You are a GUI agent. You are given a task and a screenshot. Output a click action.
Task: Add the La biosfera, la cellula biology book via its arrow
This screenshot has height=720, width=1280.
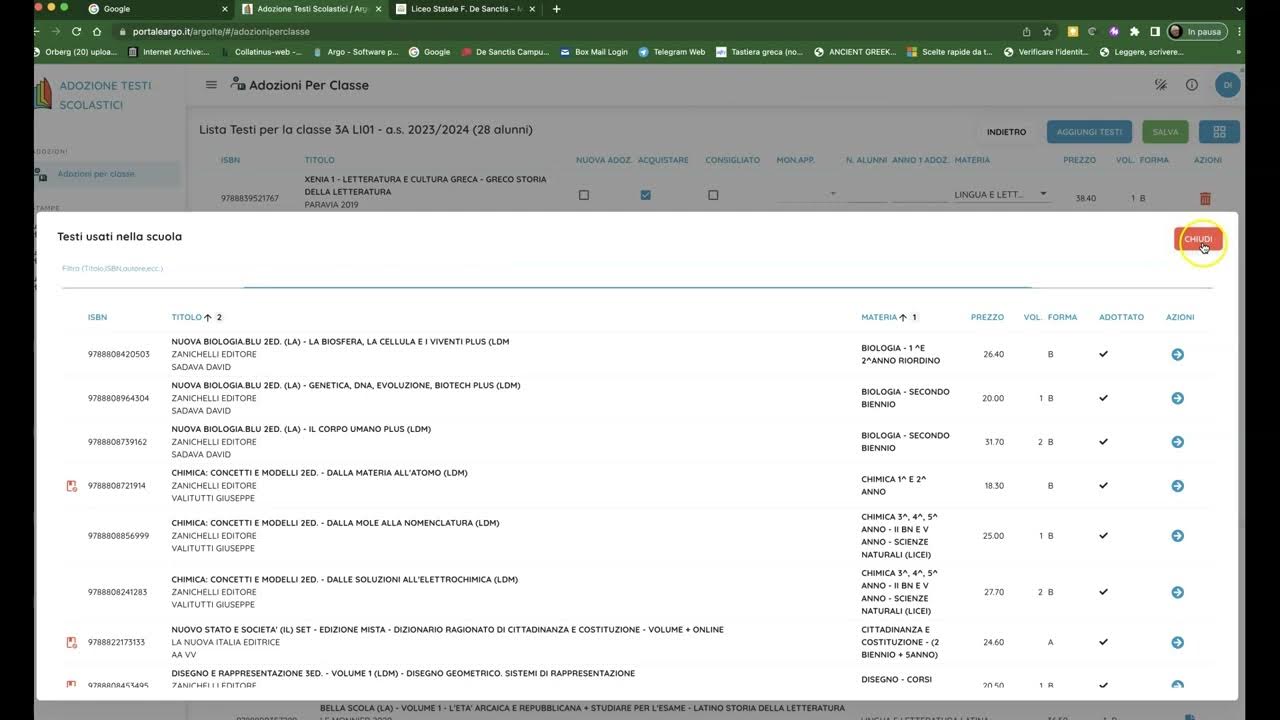1177,354
